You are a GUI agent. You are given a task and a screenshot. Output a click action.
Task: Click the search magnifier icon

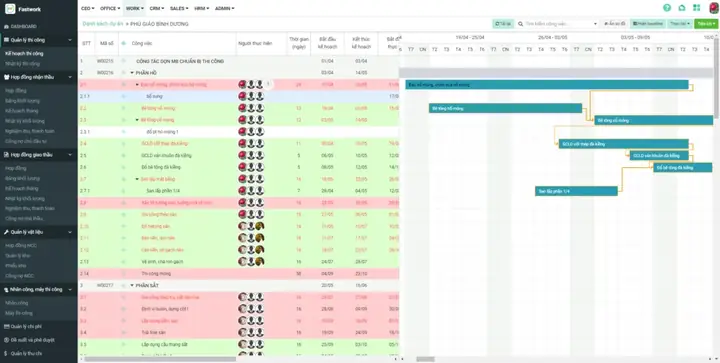[x=520, y=24]
